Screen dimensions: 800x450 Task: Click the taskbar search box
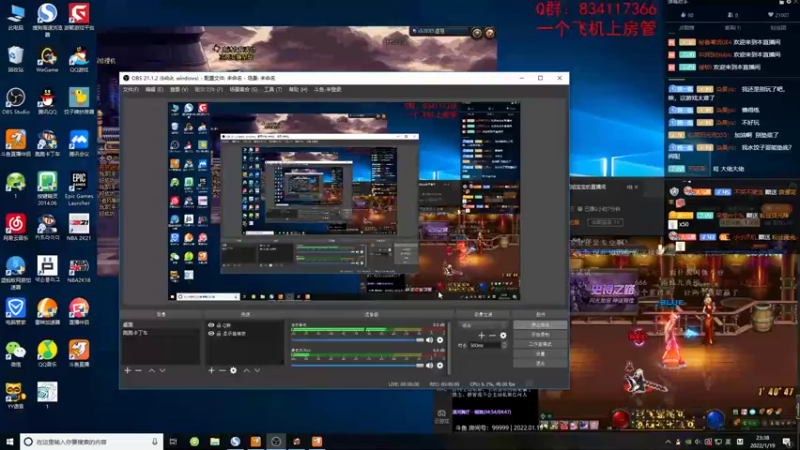tap(92, 441)
